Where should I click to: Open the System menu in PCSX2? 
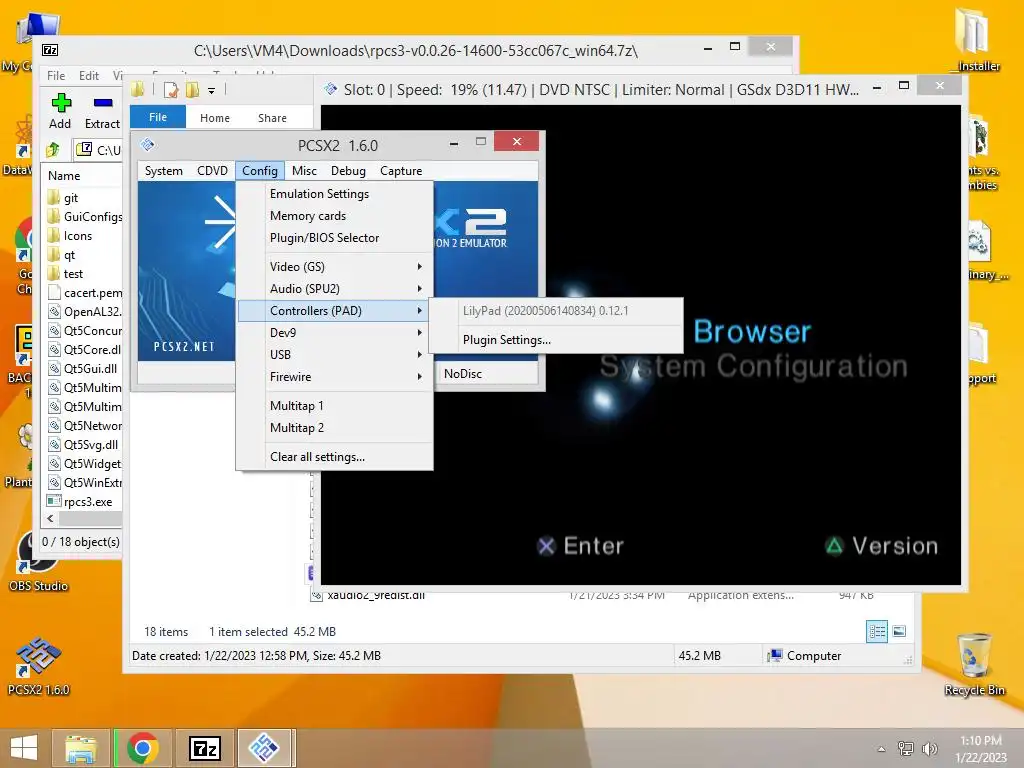point(163,170)
